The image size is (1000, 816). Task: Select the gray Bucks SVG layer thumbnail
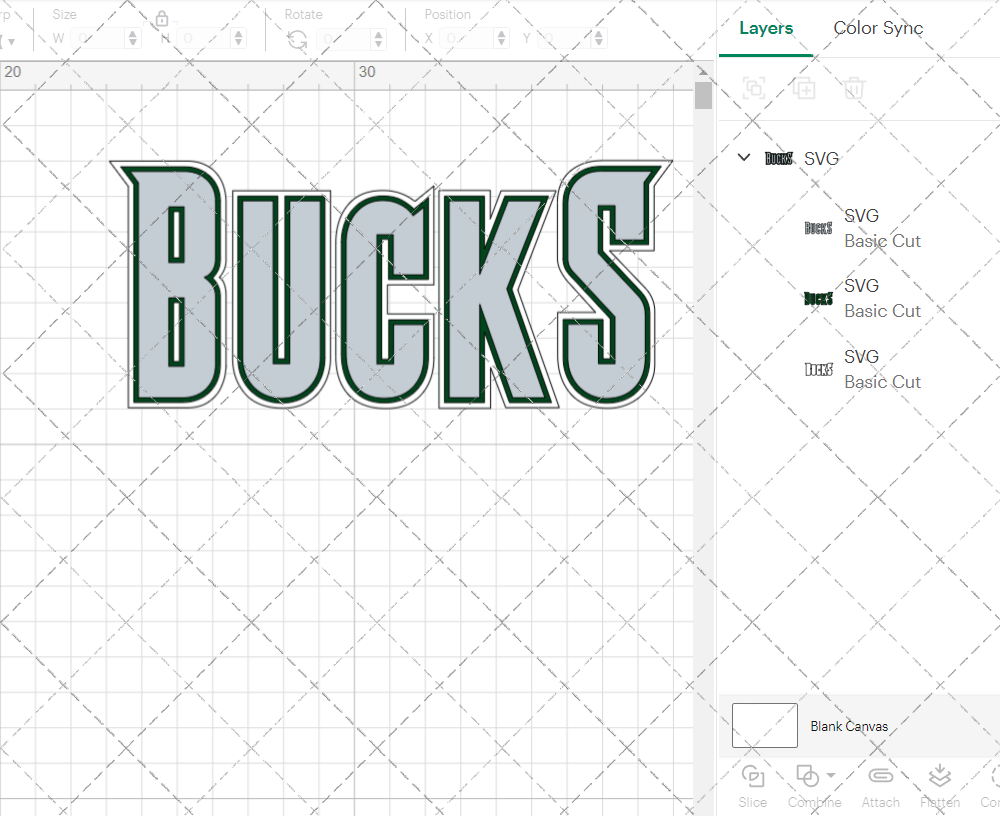click(818, 228)
